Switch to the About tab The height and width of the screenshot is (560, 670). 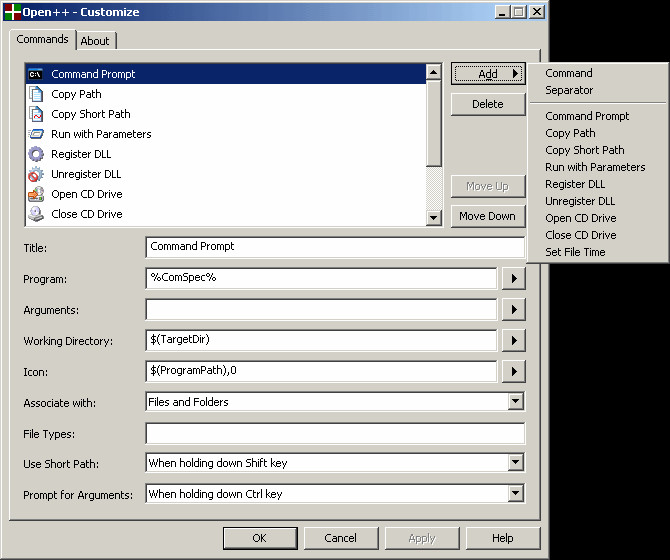point(95,41)
